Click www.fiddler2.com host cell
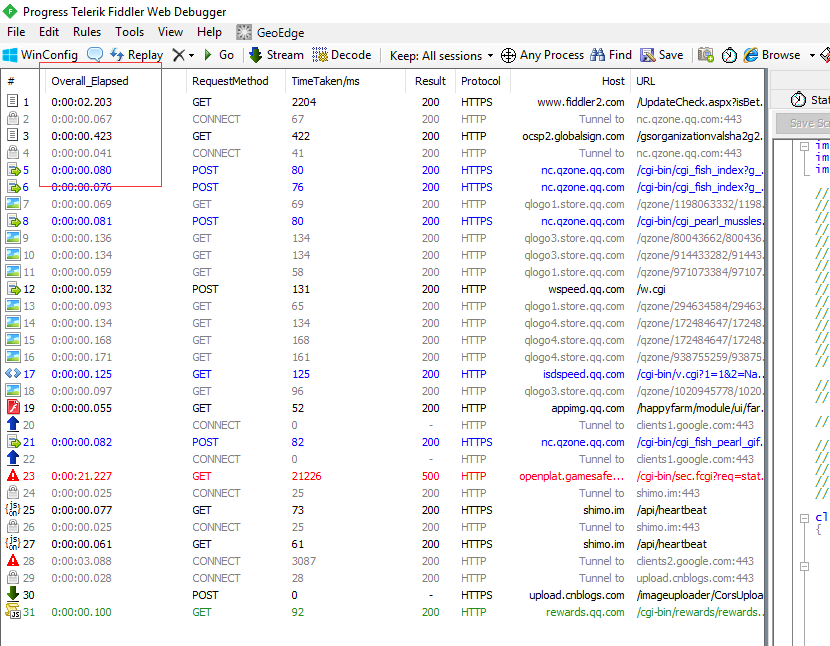Screen dimensions: 830x646 coord(581,102)
